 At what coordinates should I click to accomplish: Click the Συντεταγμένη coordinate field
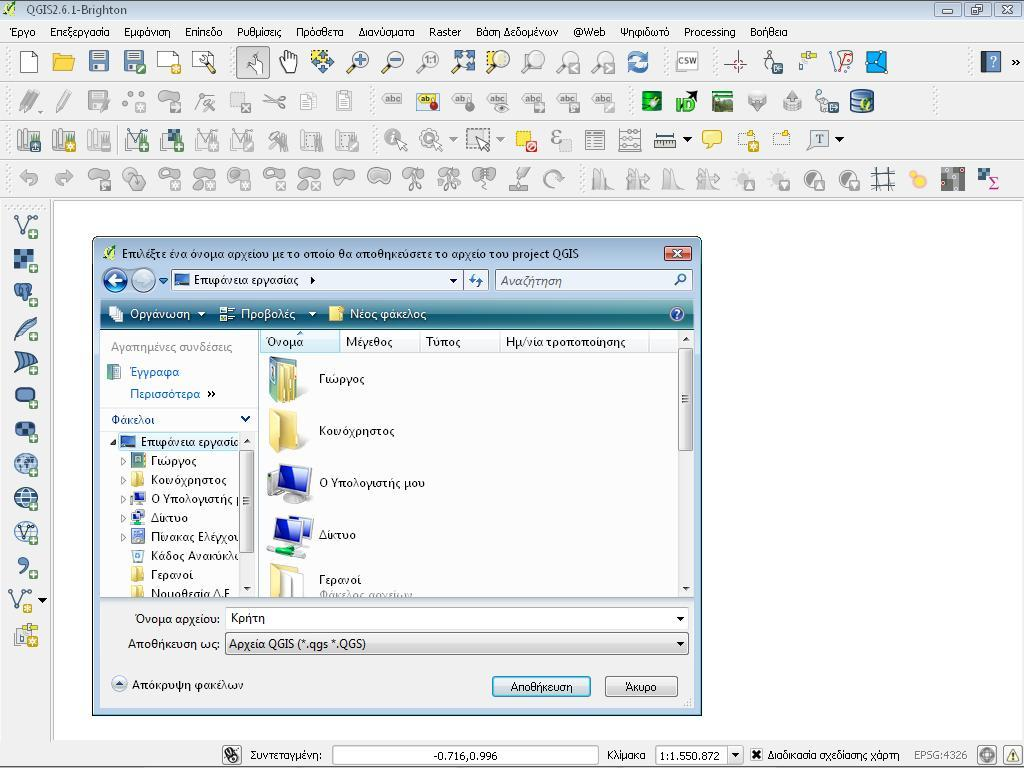pyautogui.click(x=465, y=756)
